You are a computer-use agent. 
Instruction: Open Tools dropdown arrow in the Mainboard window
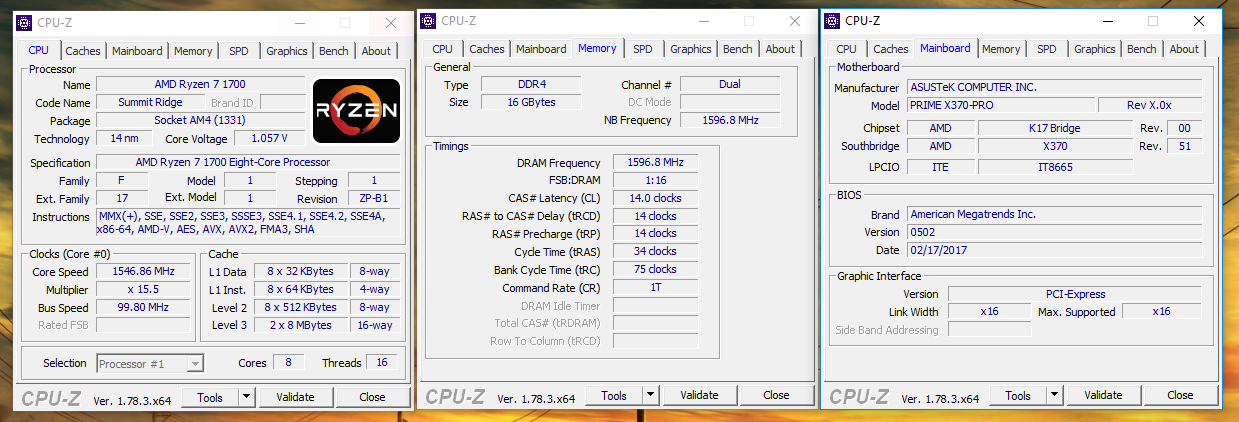[1054, 395]
